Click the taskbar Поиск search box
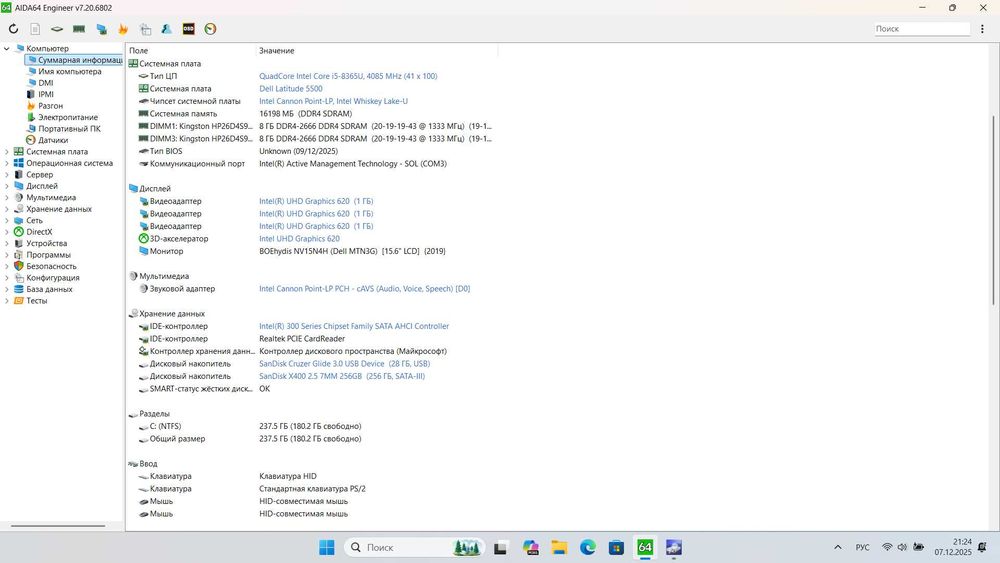1000x563 pixels. [415, 548]
